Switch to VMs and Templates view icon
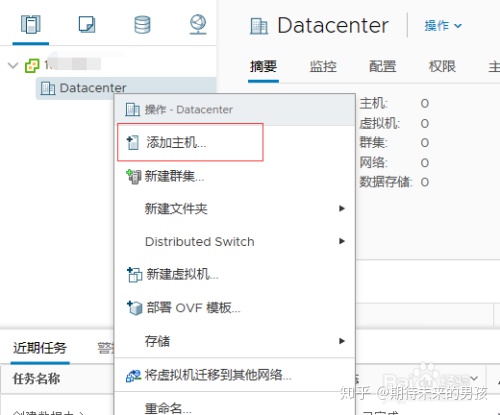The image size is (500, 415). pyautogui.click(x=87, y=24)
